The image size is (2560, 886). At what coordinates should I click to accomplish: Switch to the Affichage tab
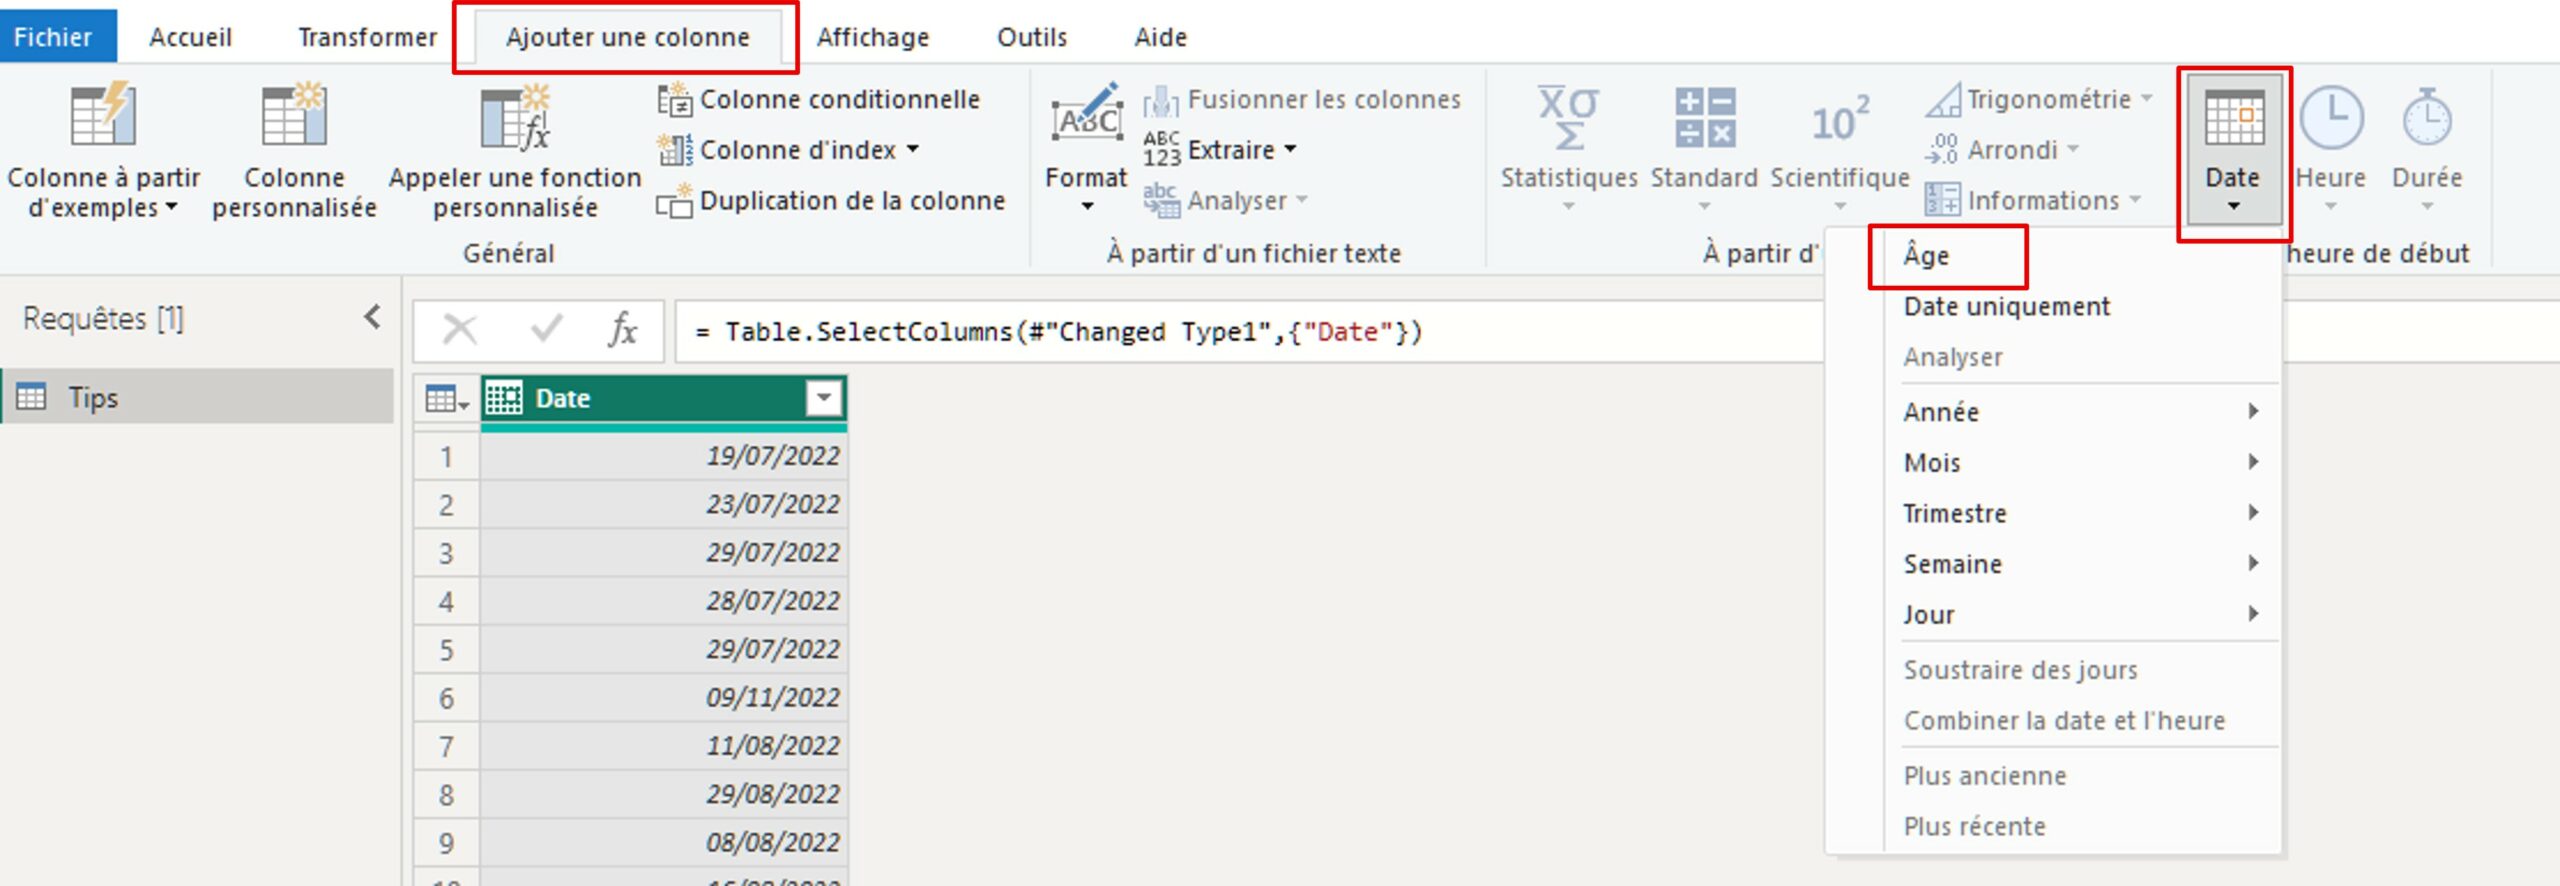coord(873,37)
